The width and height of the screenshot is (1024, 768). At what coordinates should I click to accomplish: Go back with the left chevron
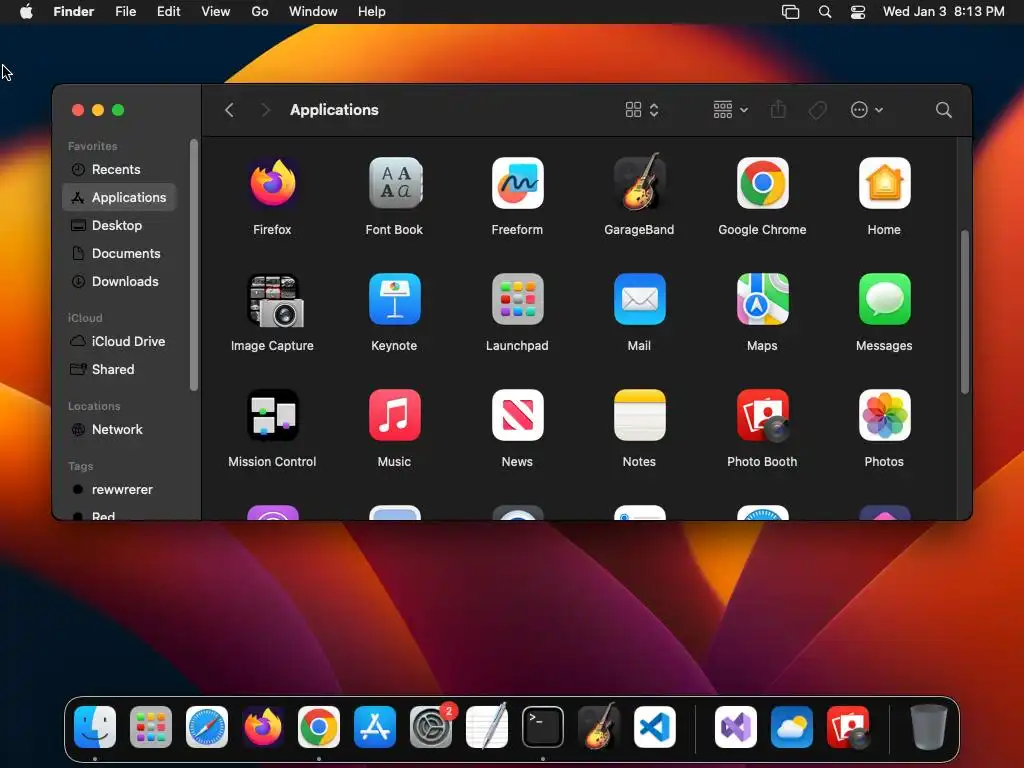[229, 110]
